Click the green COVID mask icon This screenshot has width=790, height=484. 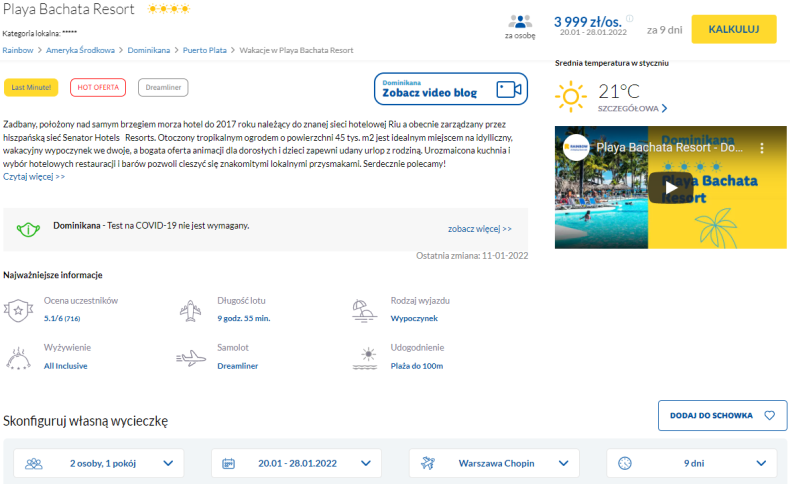pos(27,229)
